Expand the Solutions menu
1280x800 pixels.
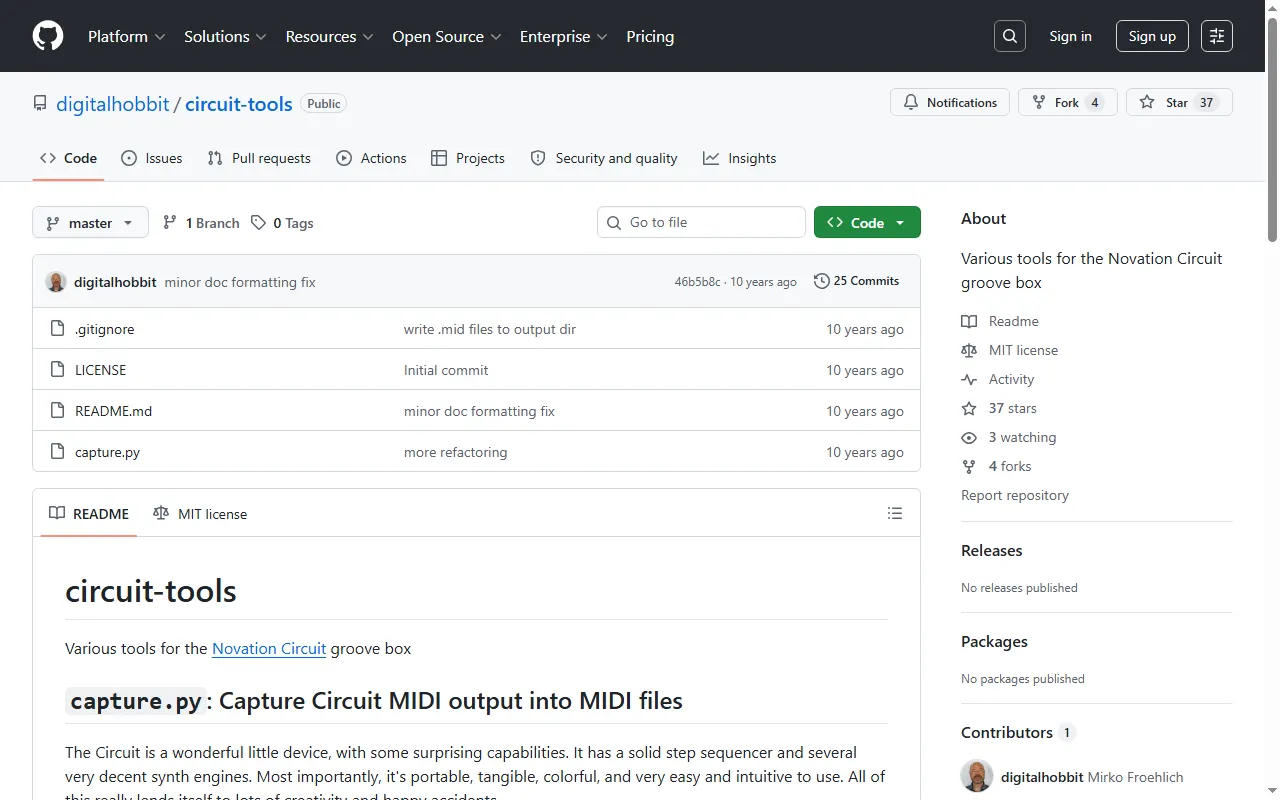click(225, 36)
